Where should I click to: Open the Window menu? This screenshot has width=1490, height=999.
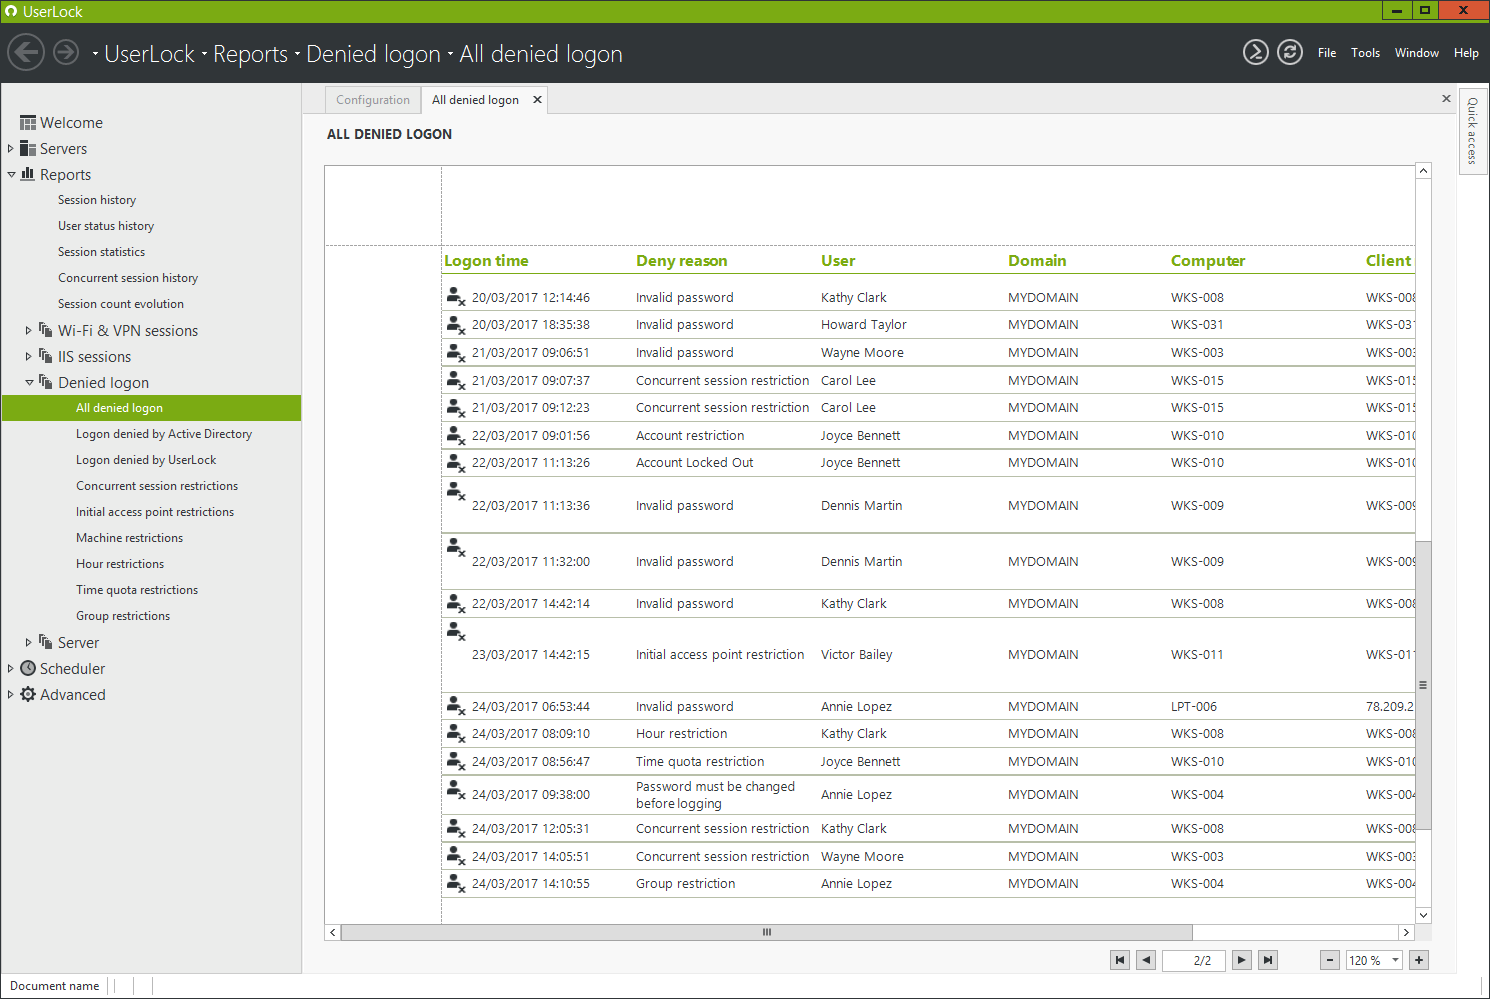click(x=1417, y=53)
